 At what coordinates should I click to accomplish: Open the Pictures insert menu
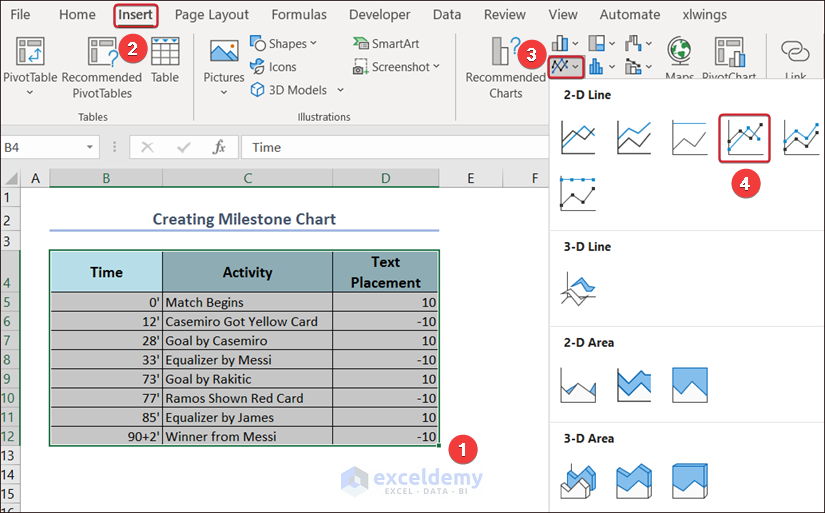tap(224, 66)
